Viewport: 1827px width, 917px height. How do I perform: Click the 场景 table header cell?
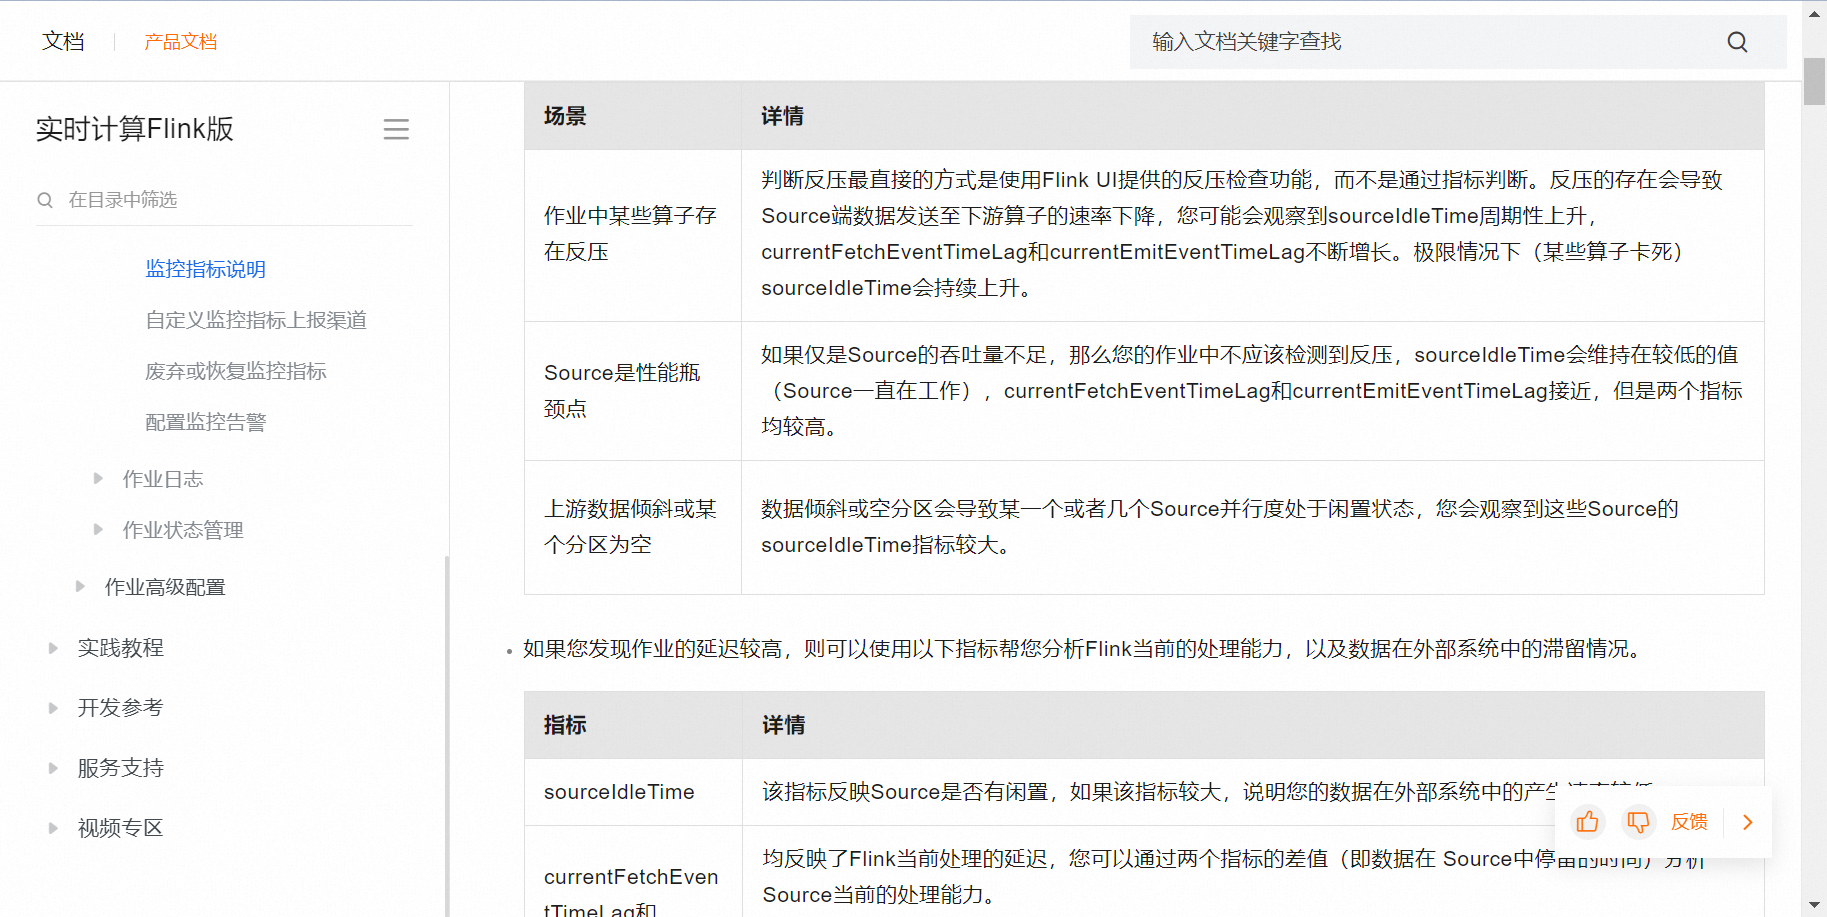pos(633,116)
